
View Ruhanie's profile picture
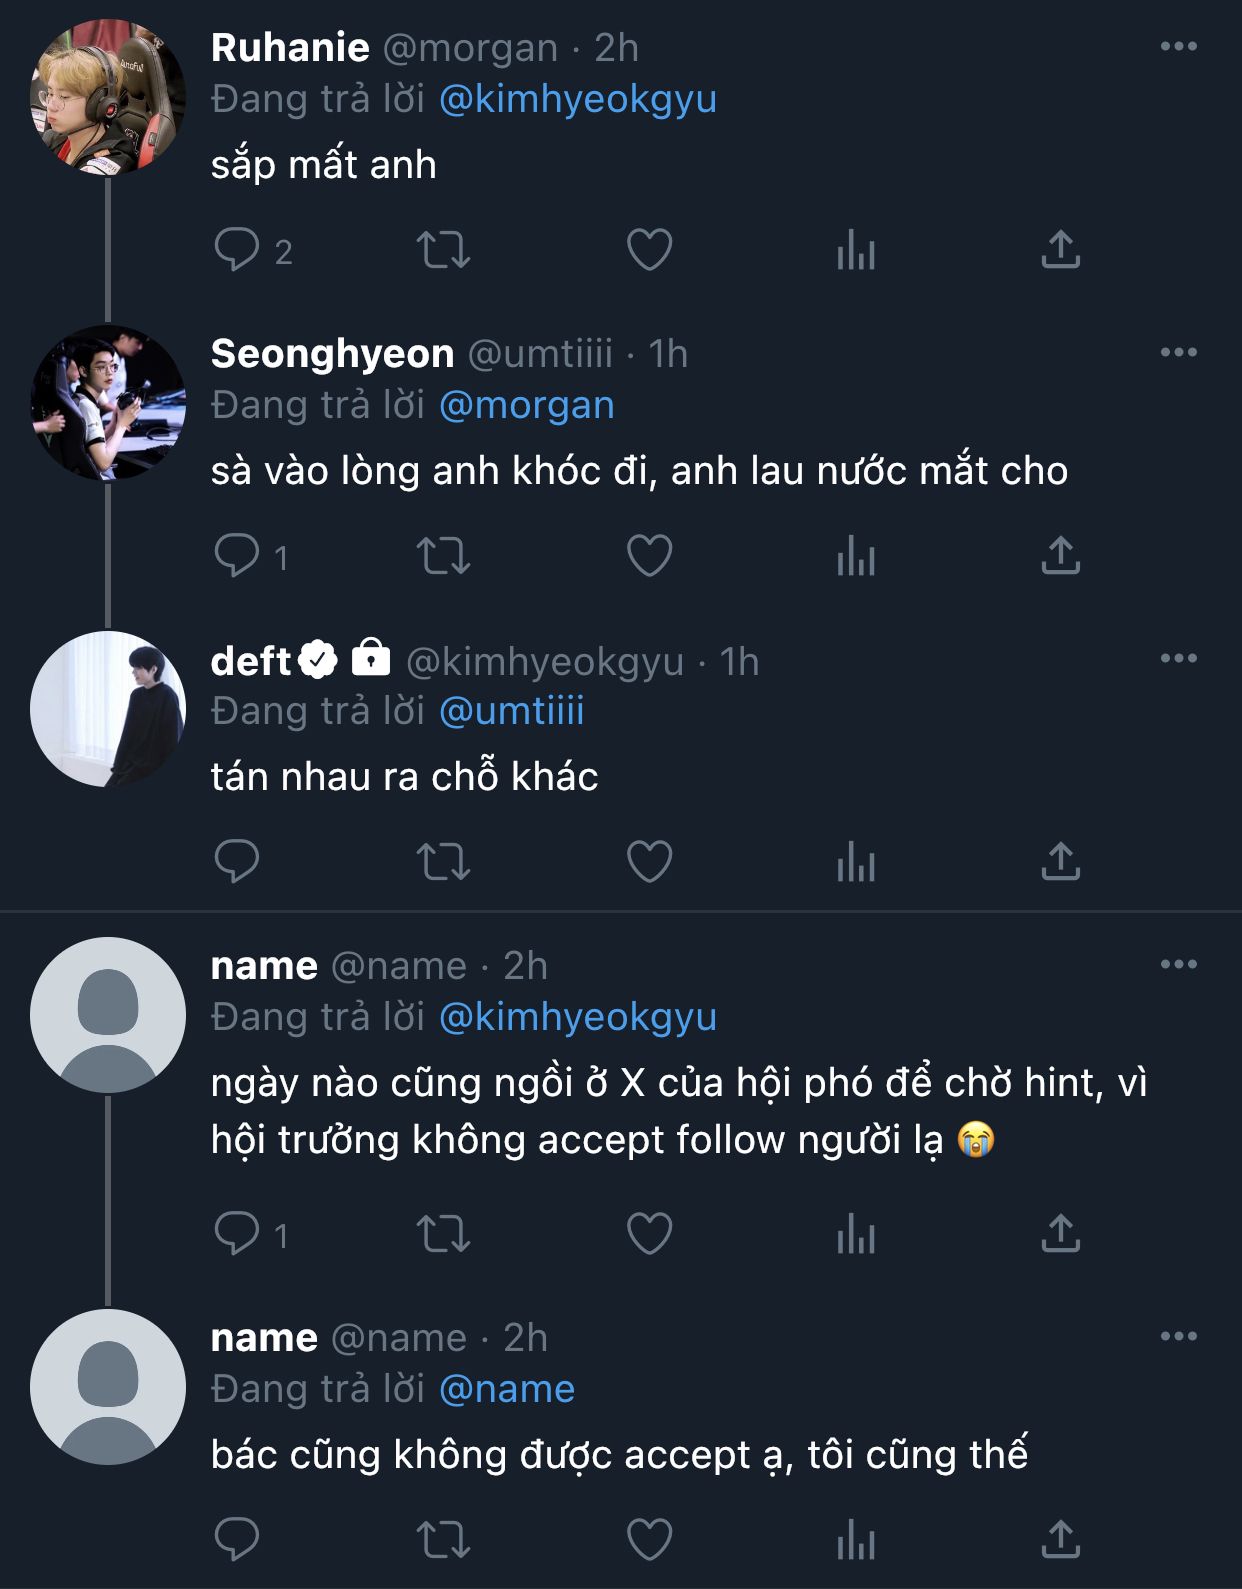point(108,97)
